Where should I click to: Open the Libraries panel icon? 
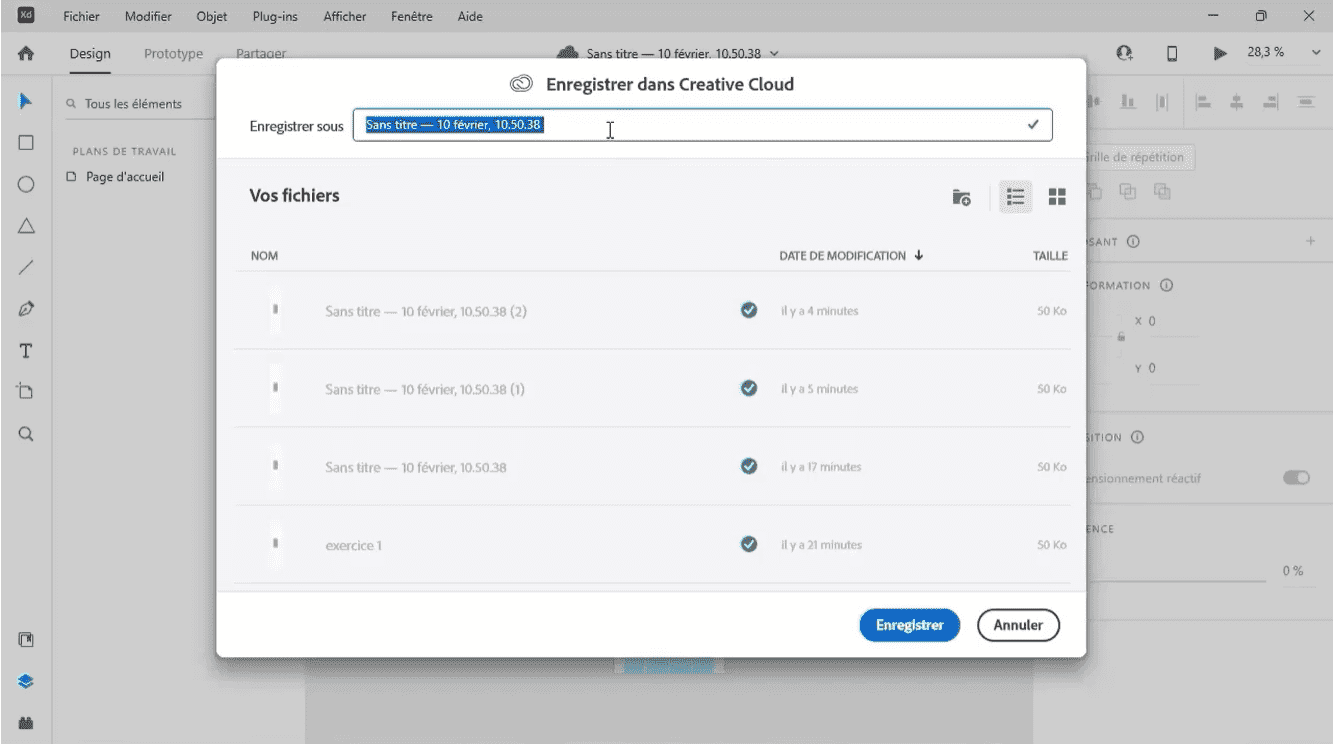26,639
